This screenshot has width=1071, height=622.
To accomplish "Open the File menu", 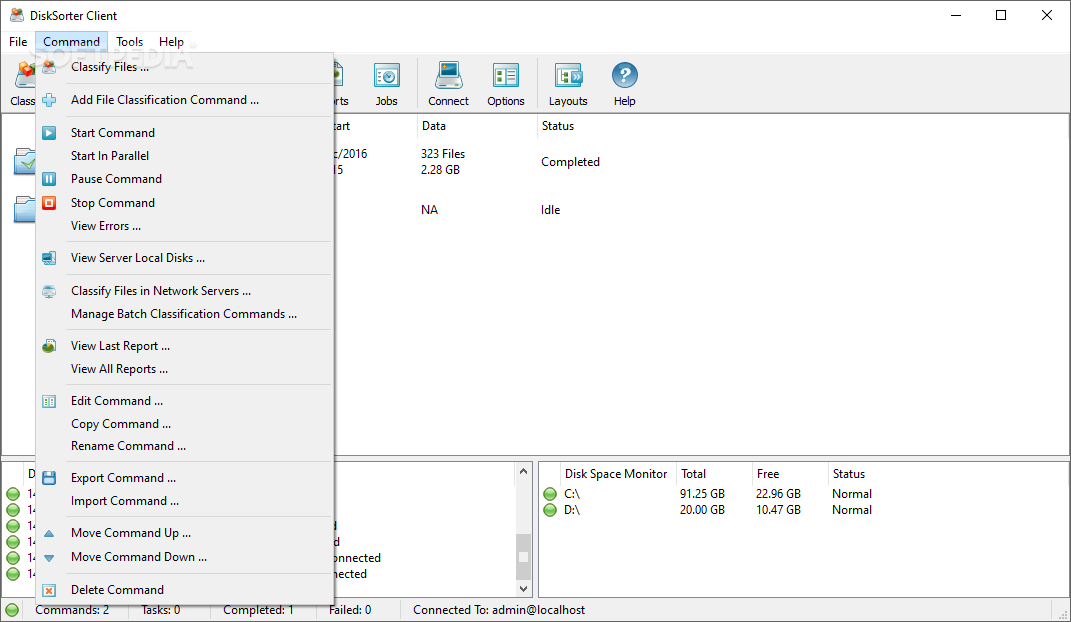I will coord(18,42).
